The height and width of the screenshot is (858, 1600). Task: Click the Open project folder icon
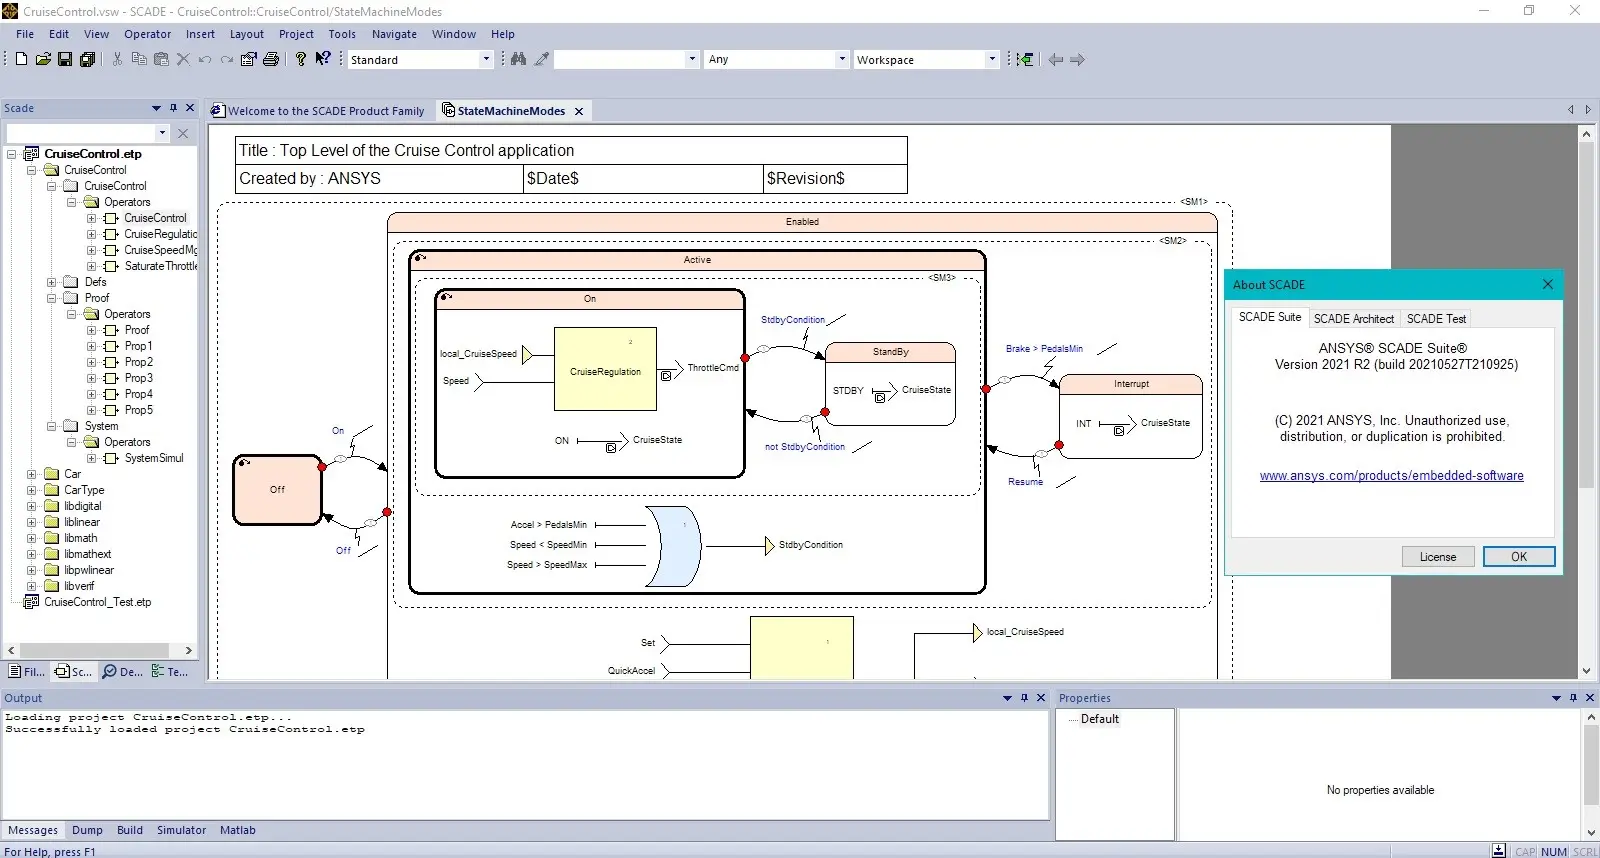click(43, 59)
